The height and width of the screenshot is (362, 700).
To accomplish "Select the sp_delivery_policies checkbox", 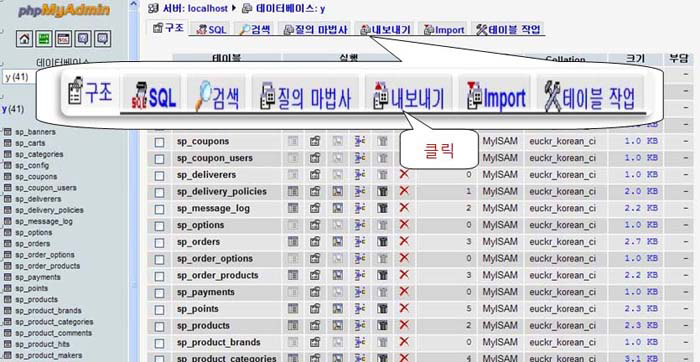I will coord(159,193).
